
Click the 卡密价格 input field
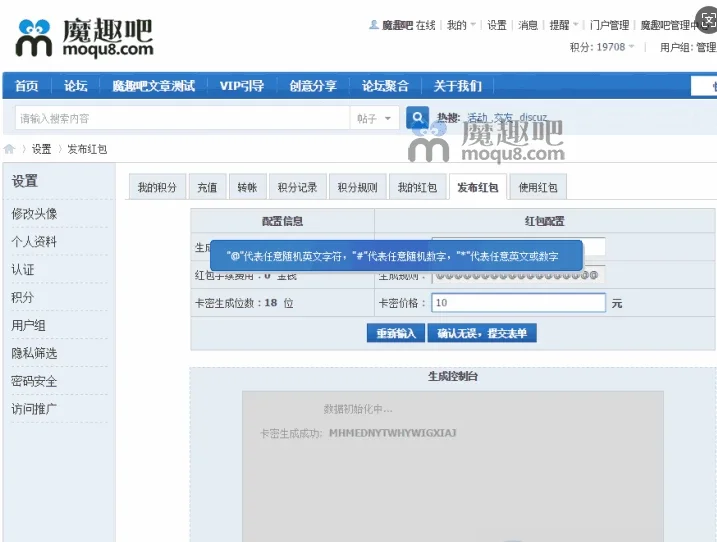[519, 303]
